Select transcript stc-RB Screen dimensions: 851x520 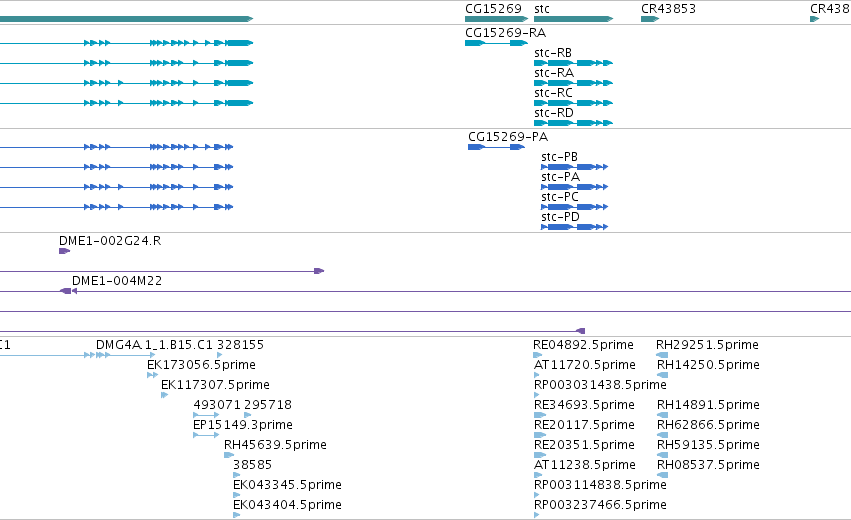(573, 63)
